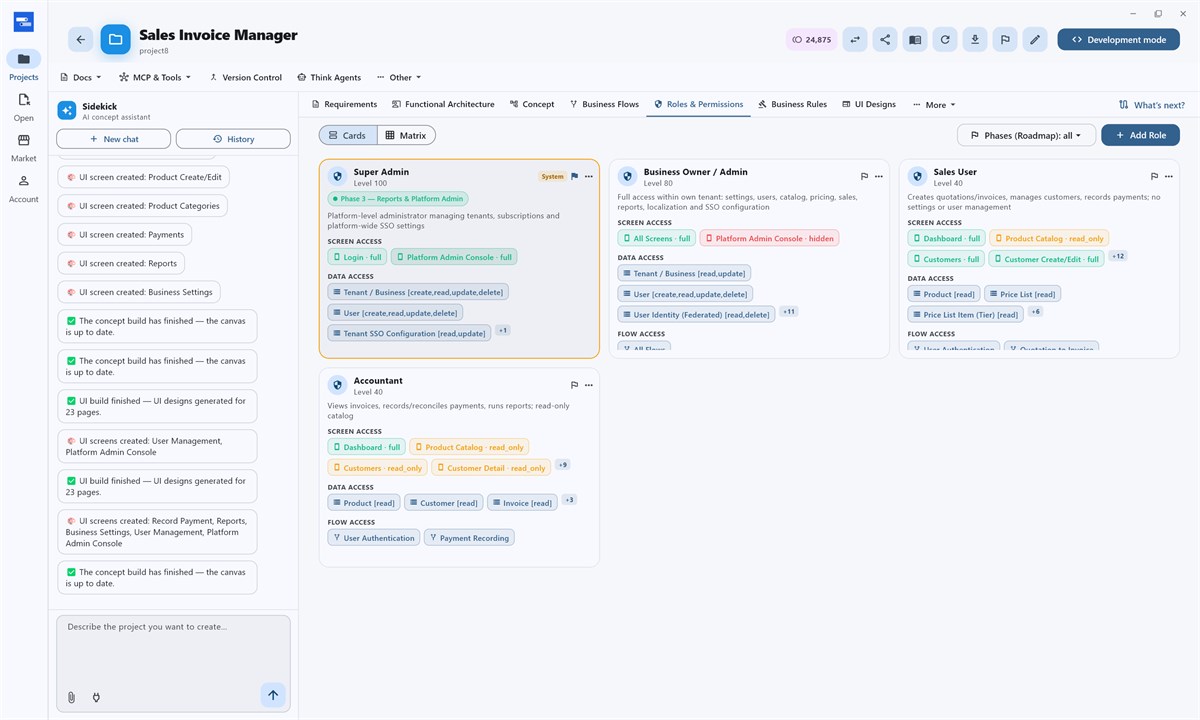
Task: Switch to the Concept tab
Action: coord(531,104)
